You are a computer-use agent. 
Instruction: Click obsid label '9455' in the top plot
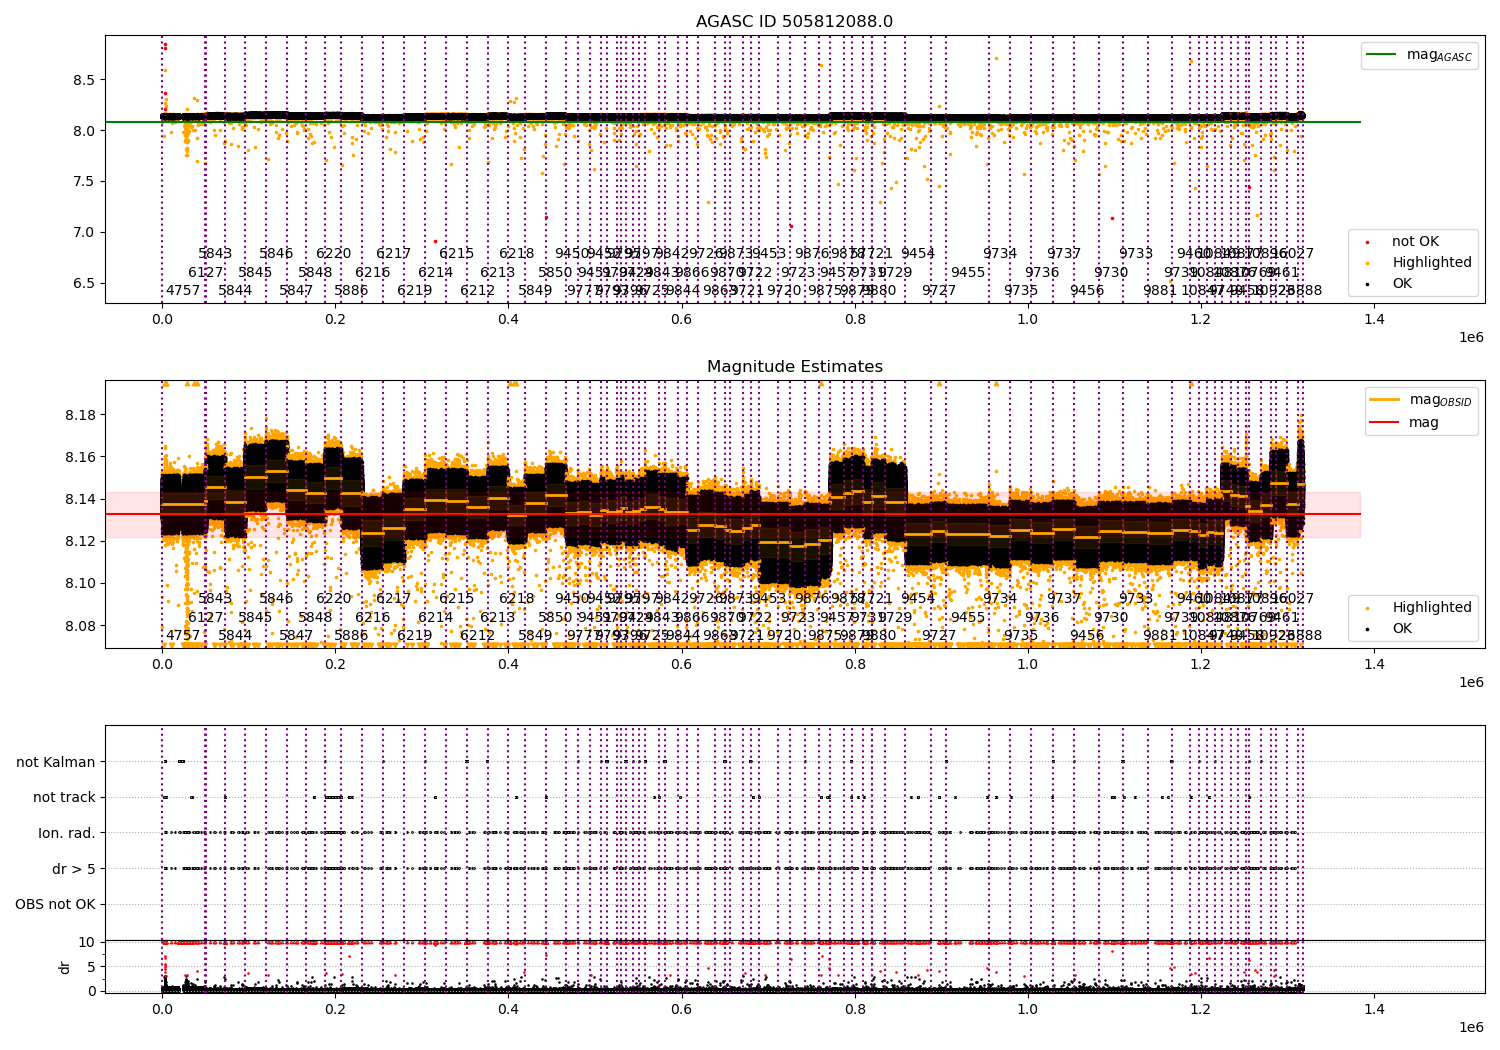968,273
